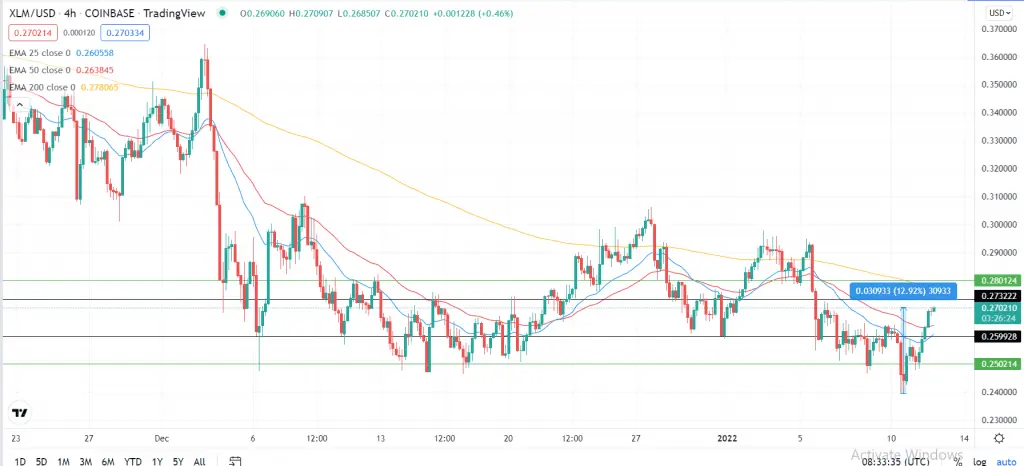
Task: Select the EMA 25 close indicator legend
Action: [x=59, y=52]
